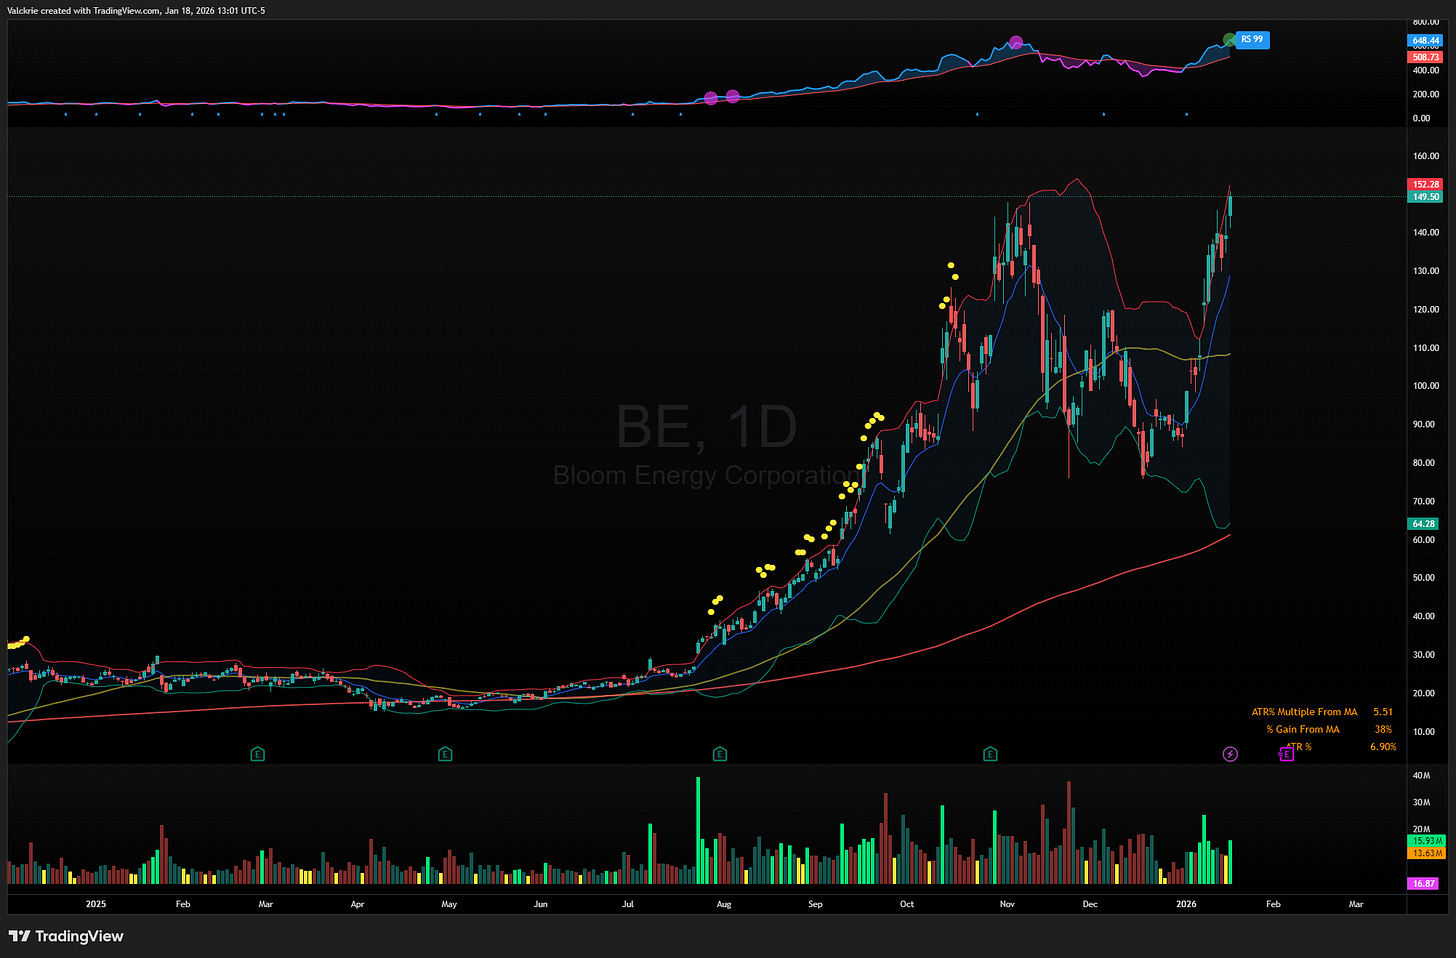Click the 2026 label on time axis

click(1186, 904)
